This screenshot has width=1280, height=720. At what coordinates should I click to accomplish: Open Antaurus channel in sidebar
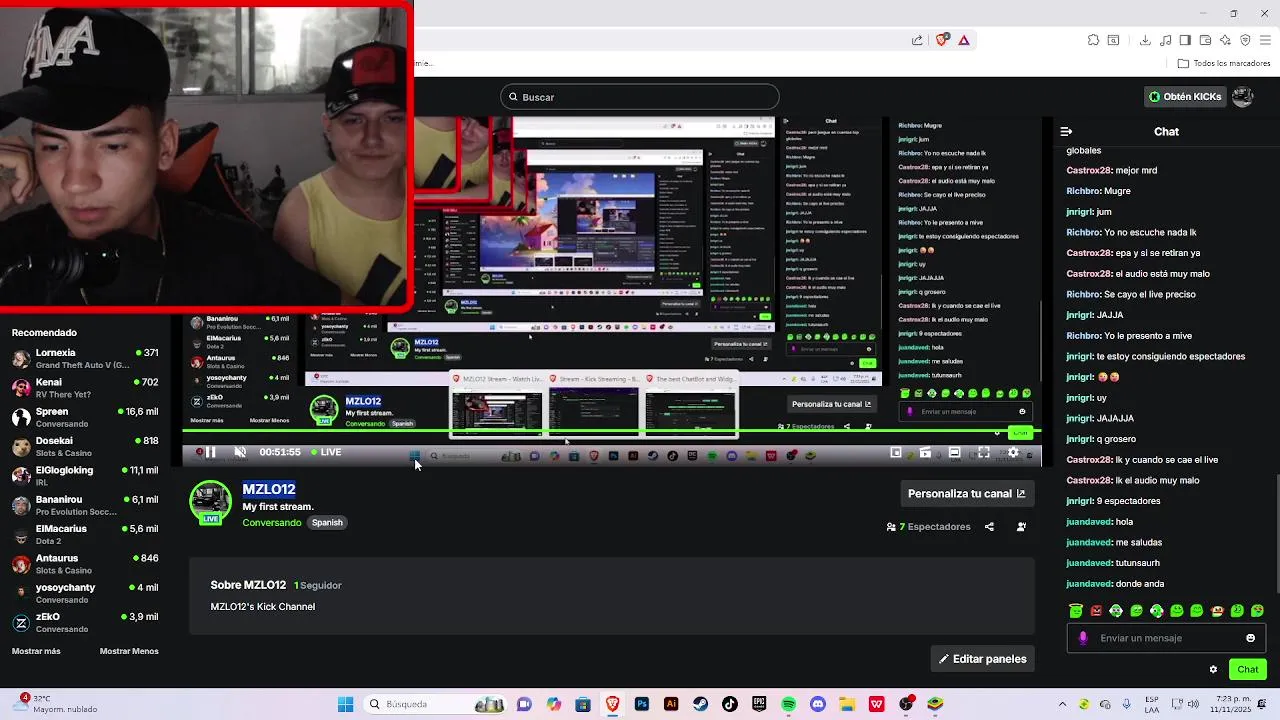85,564
